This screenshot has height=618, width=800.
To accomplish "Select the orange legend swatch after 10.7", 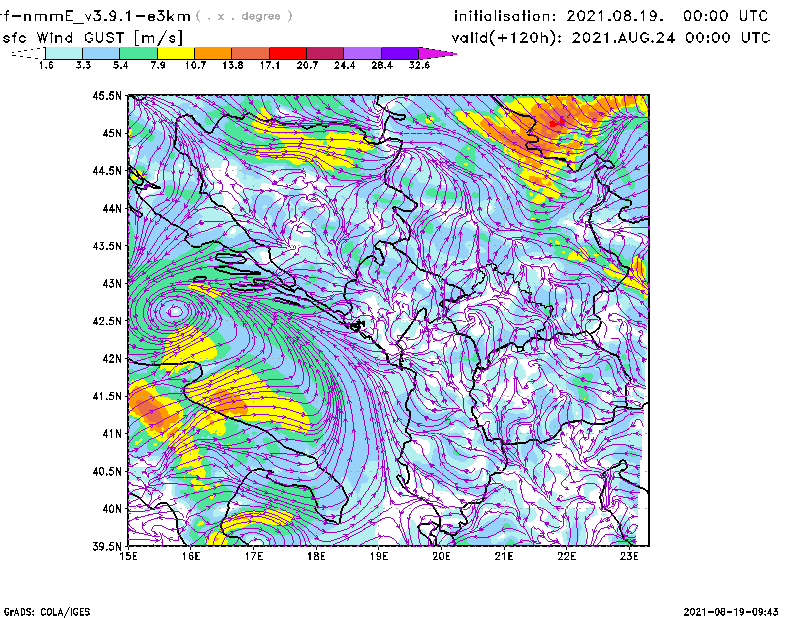I will [213, 52].
